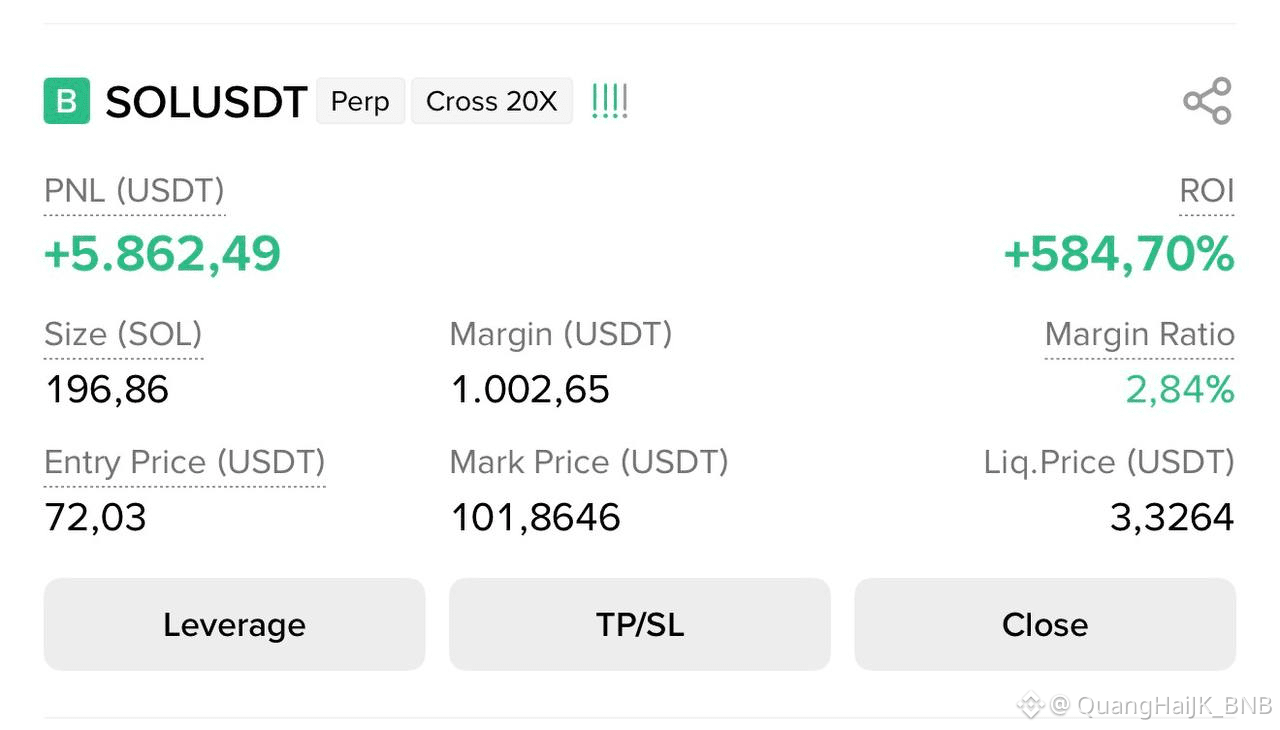
Task: Tap the Size (SOL) label
Action: 123,334
